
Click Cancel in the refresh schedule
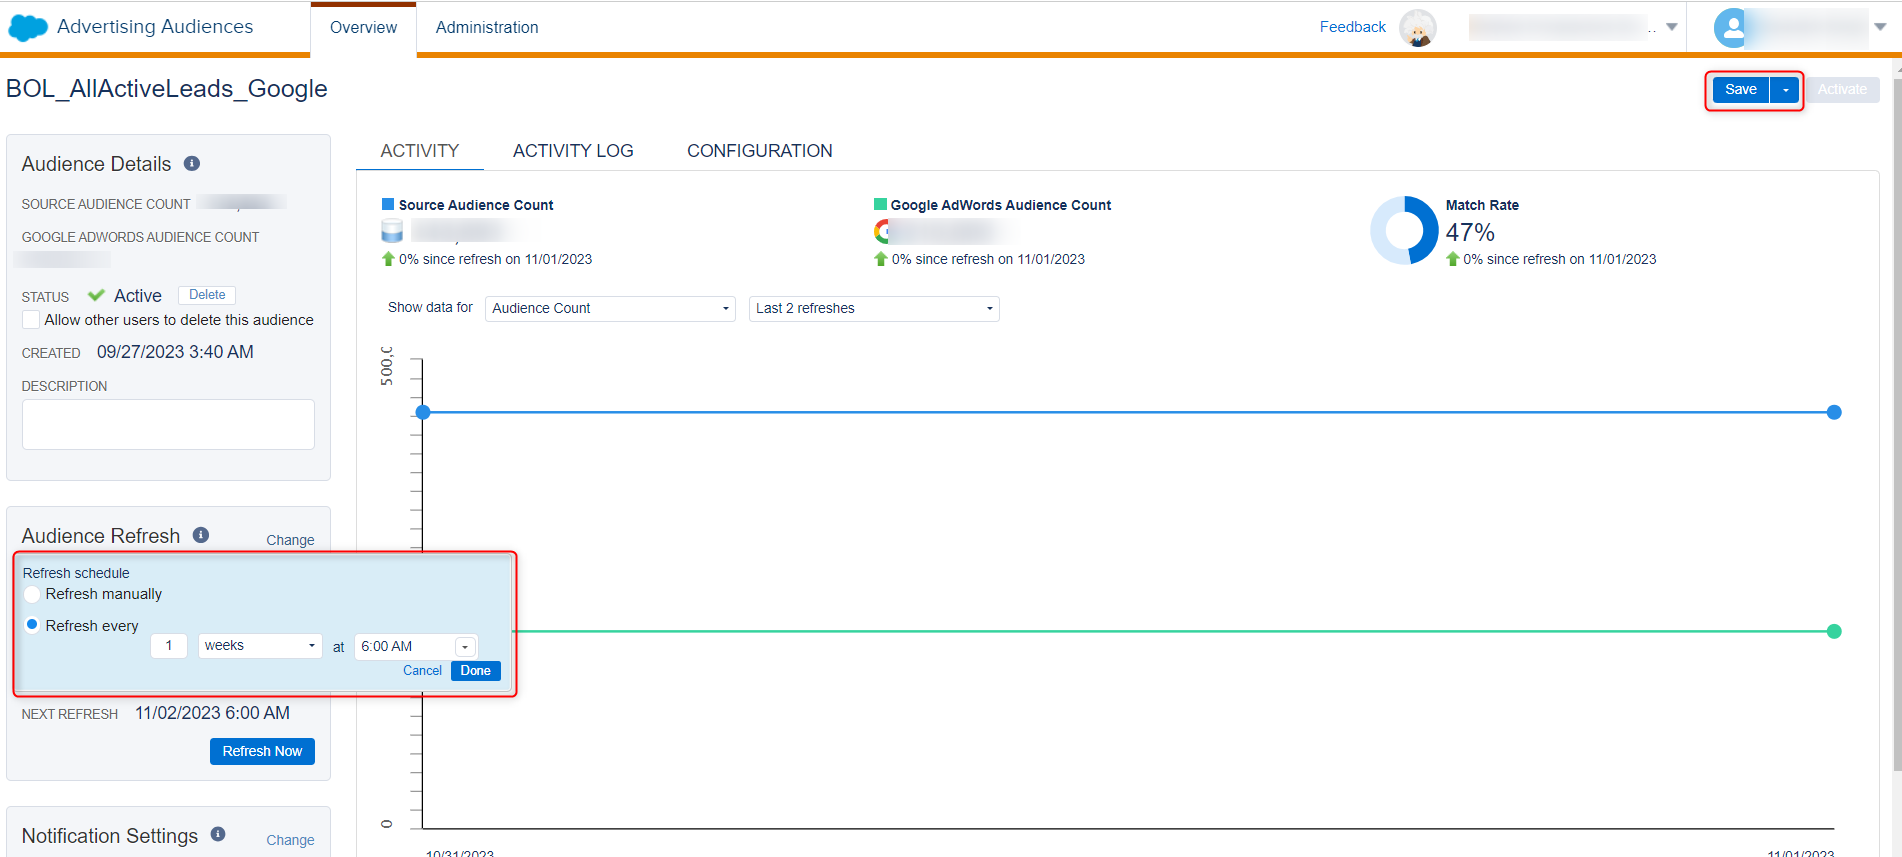click(x=422, y=671)
